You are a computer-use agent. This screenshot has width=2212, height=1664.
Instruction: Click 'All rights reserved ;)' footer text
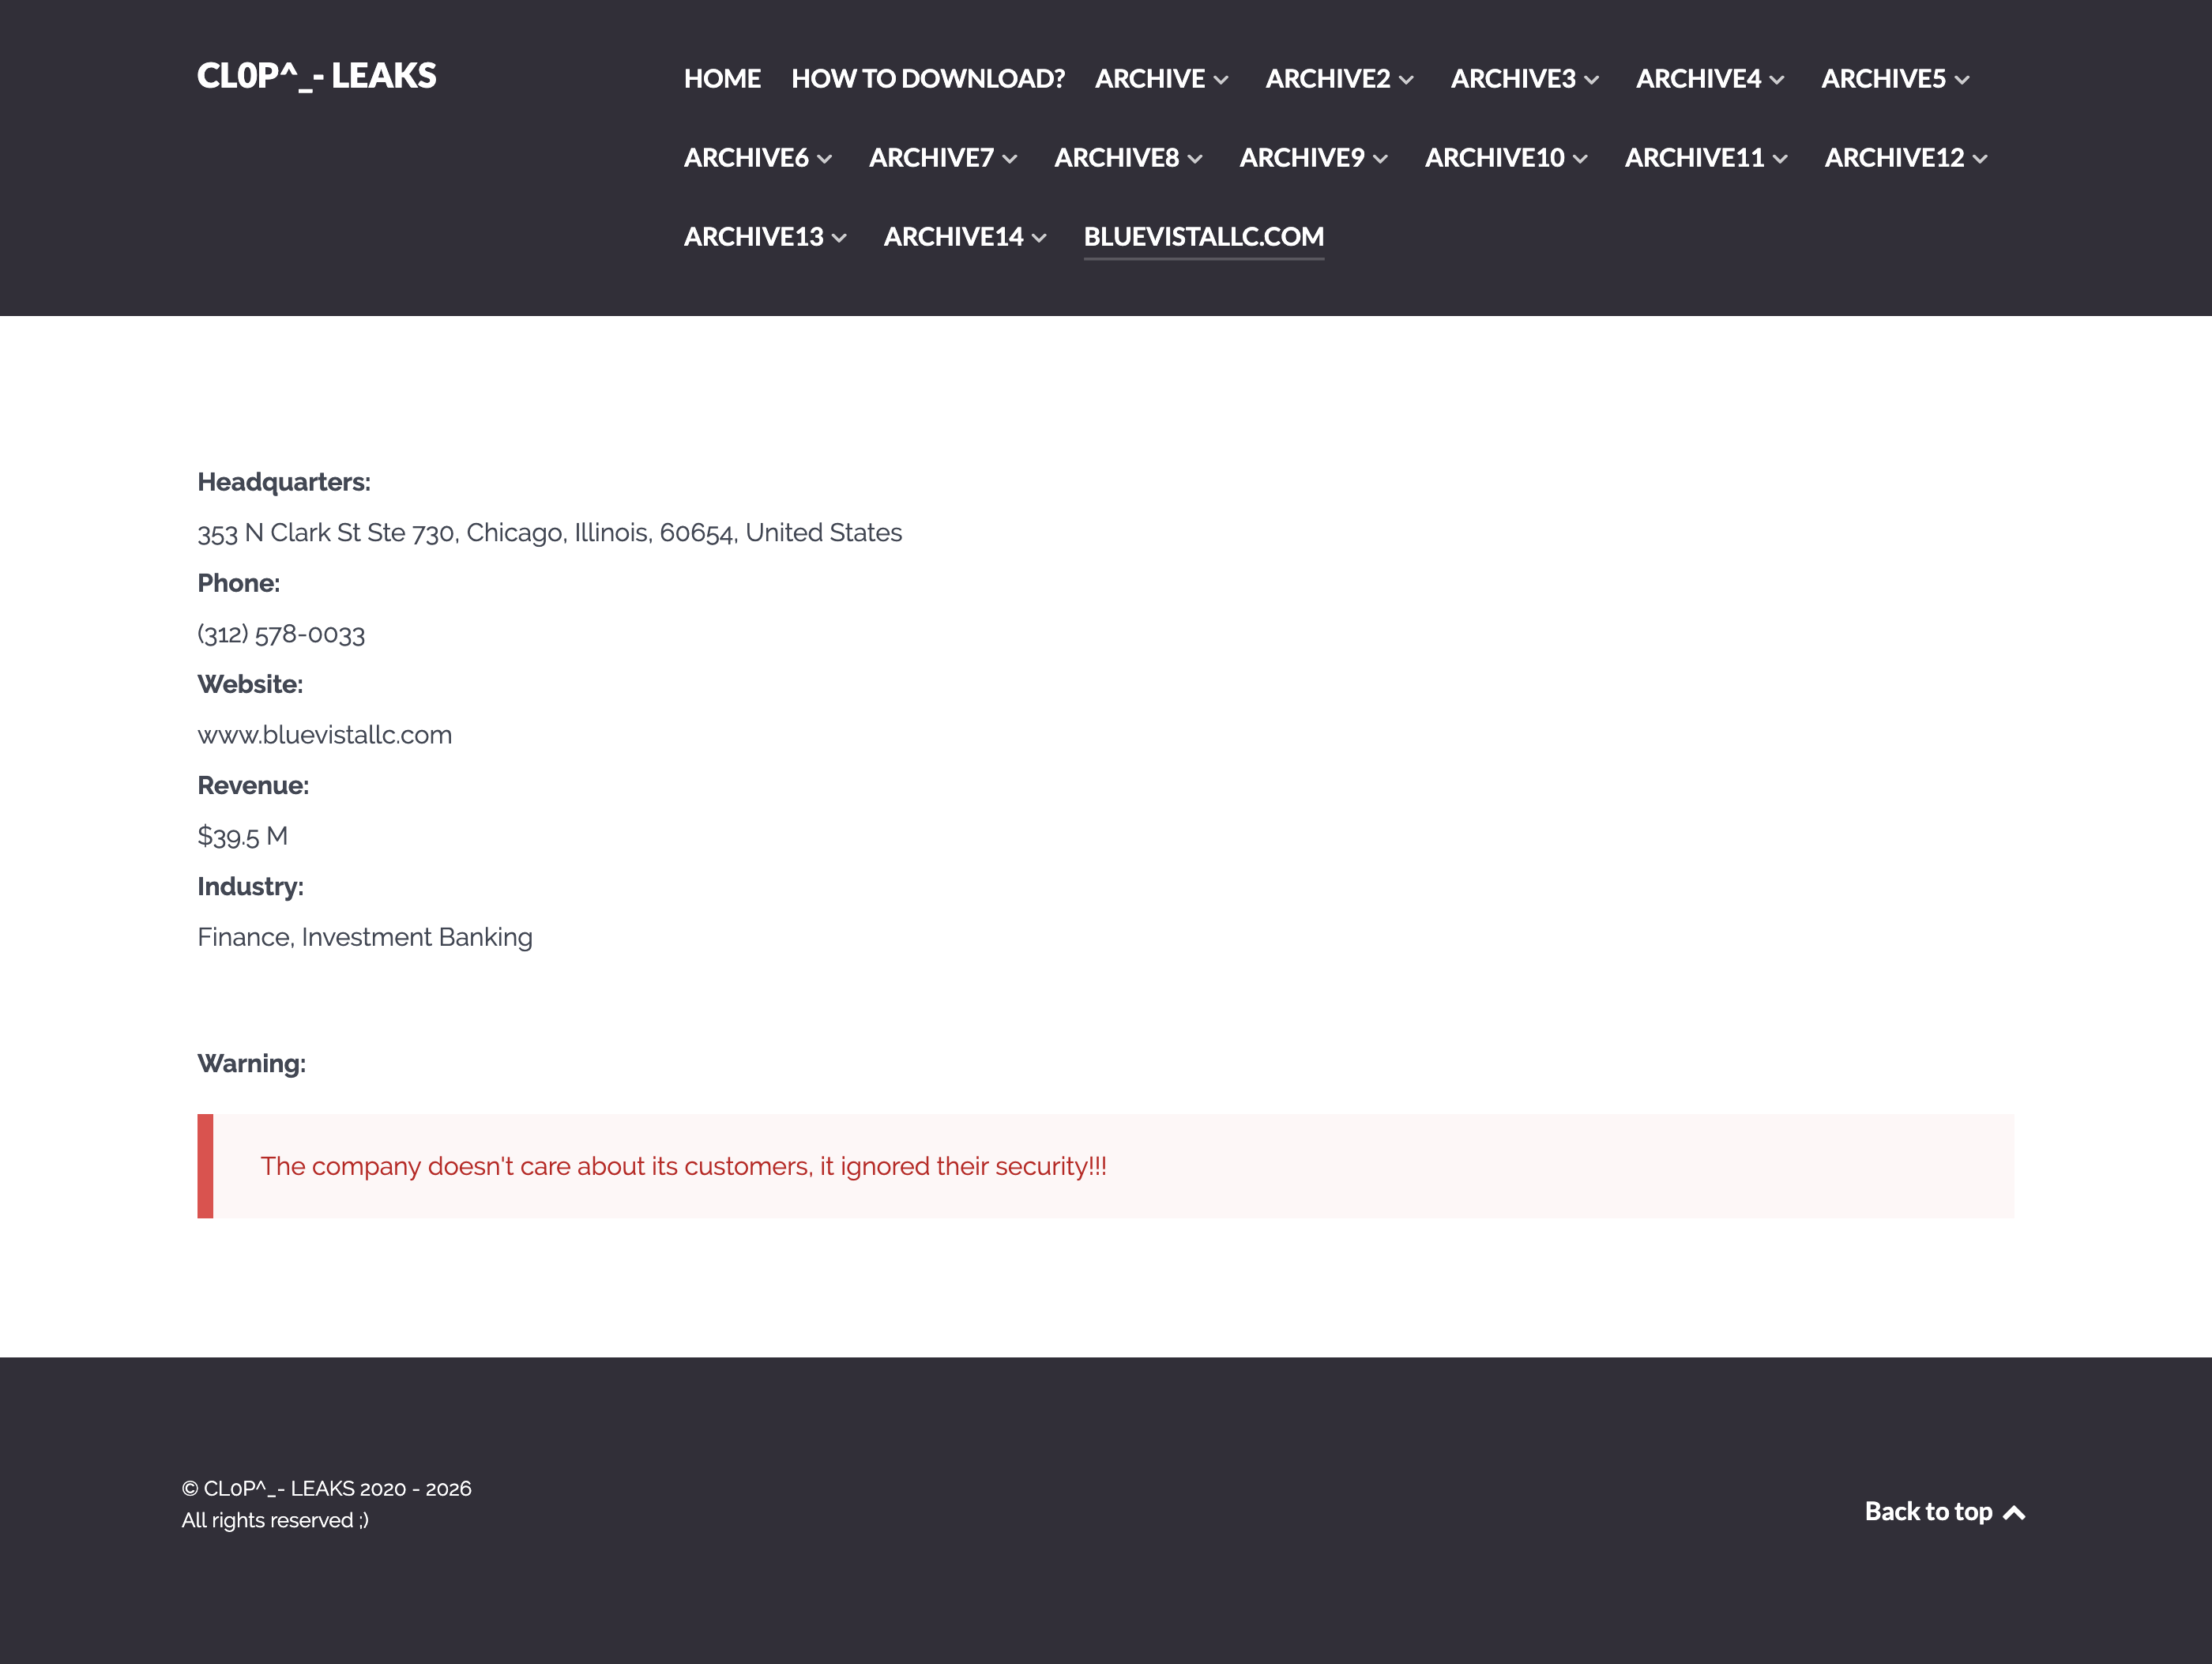(x=275, y=1520)
